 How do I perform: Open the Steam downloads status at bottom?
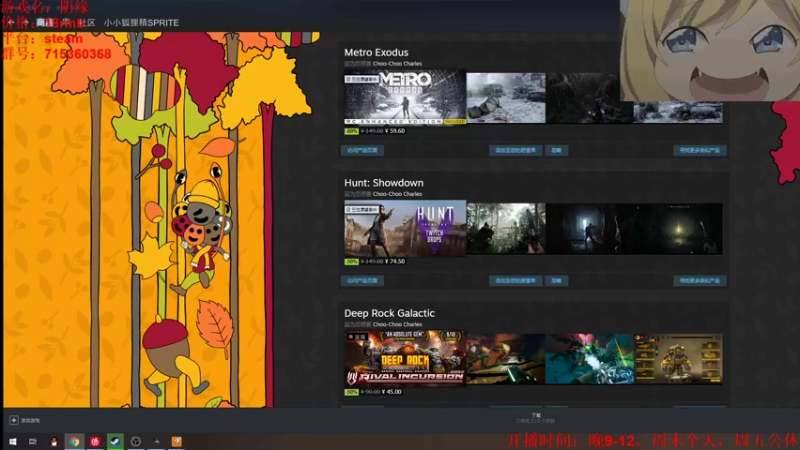(x=535, y=418)
